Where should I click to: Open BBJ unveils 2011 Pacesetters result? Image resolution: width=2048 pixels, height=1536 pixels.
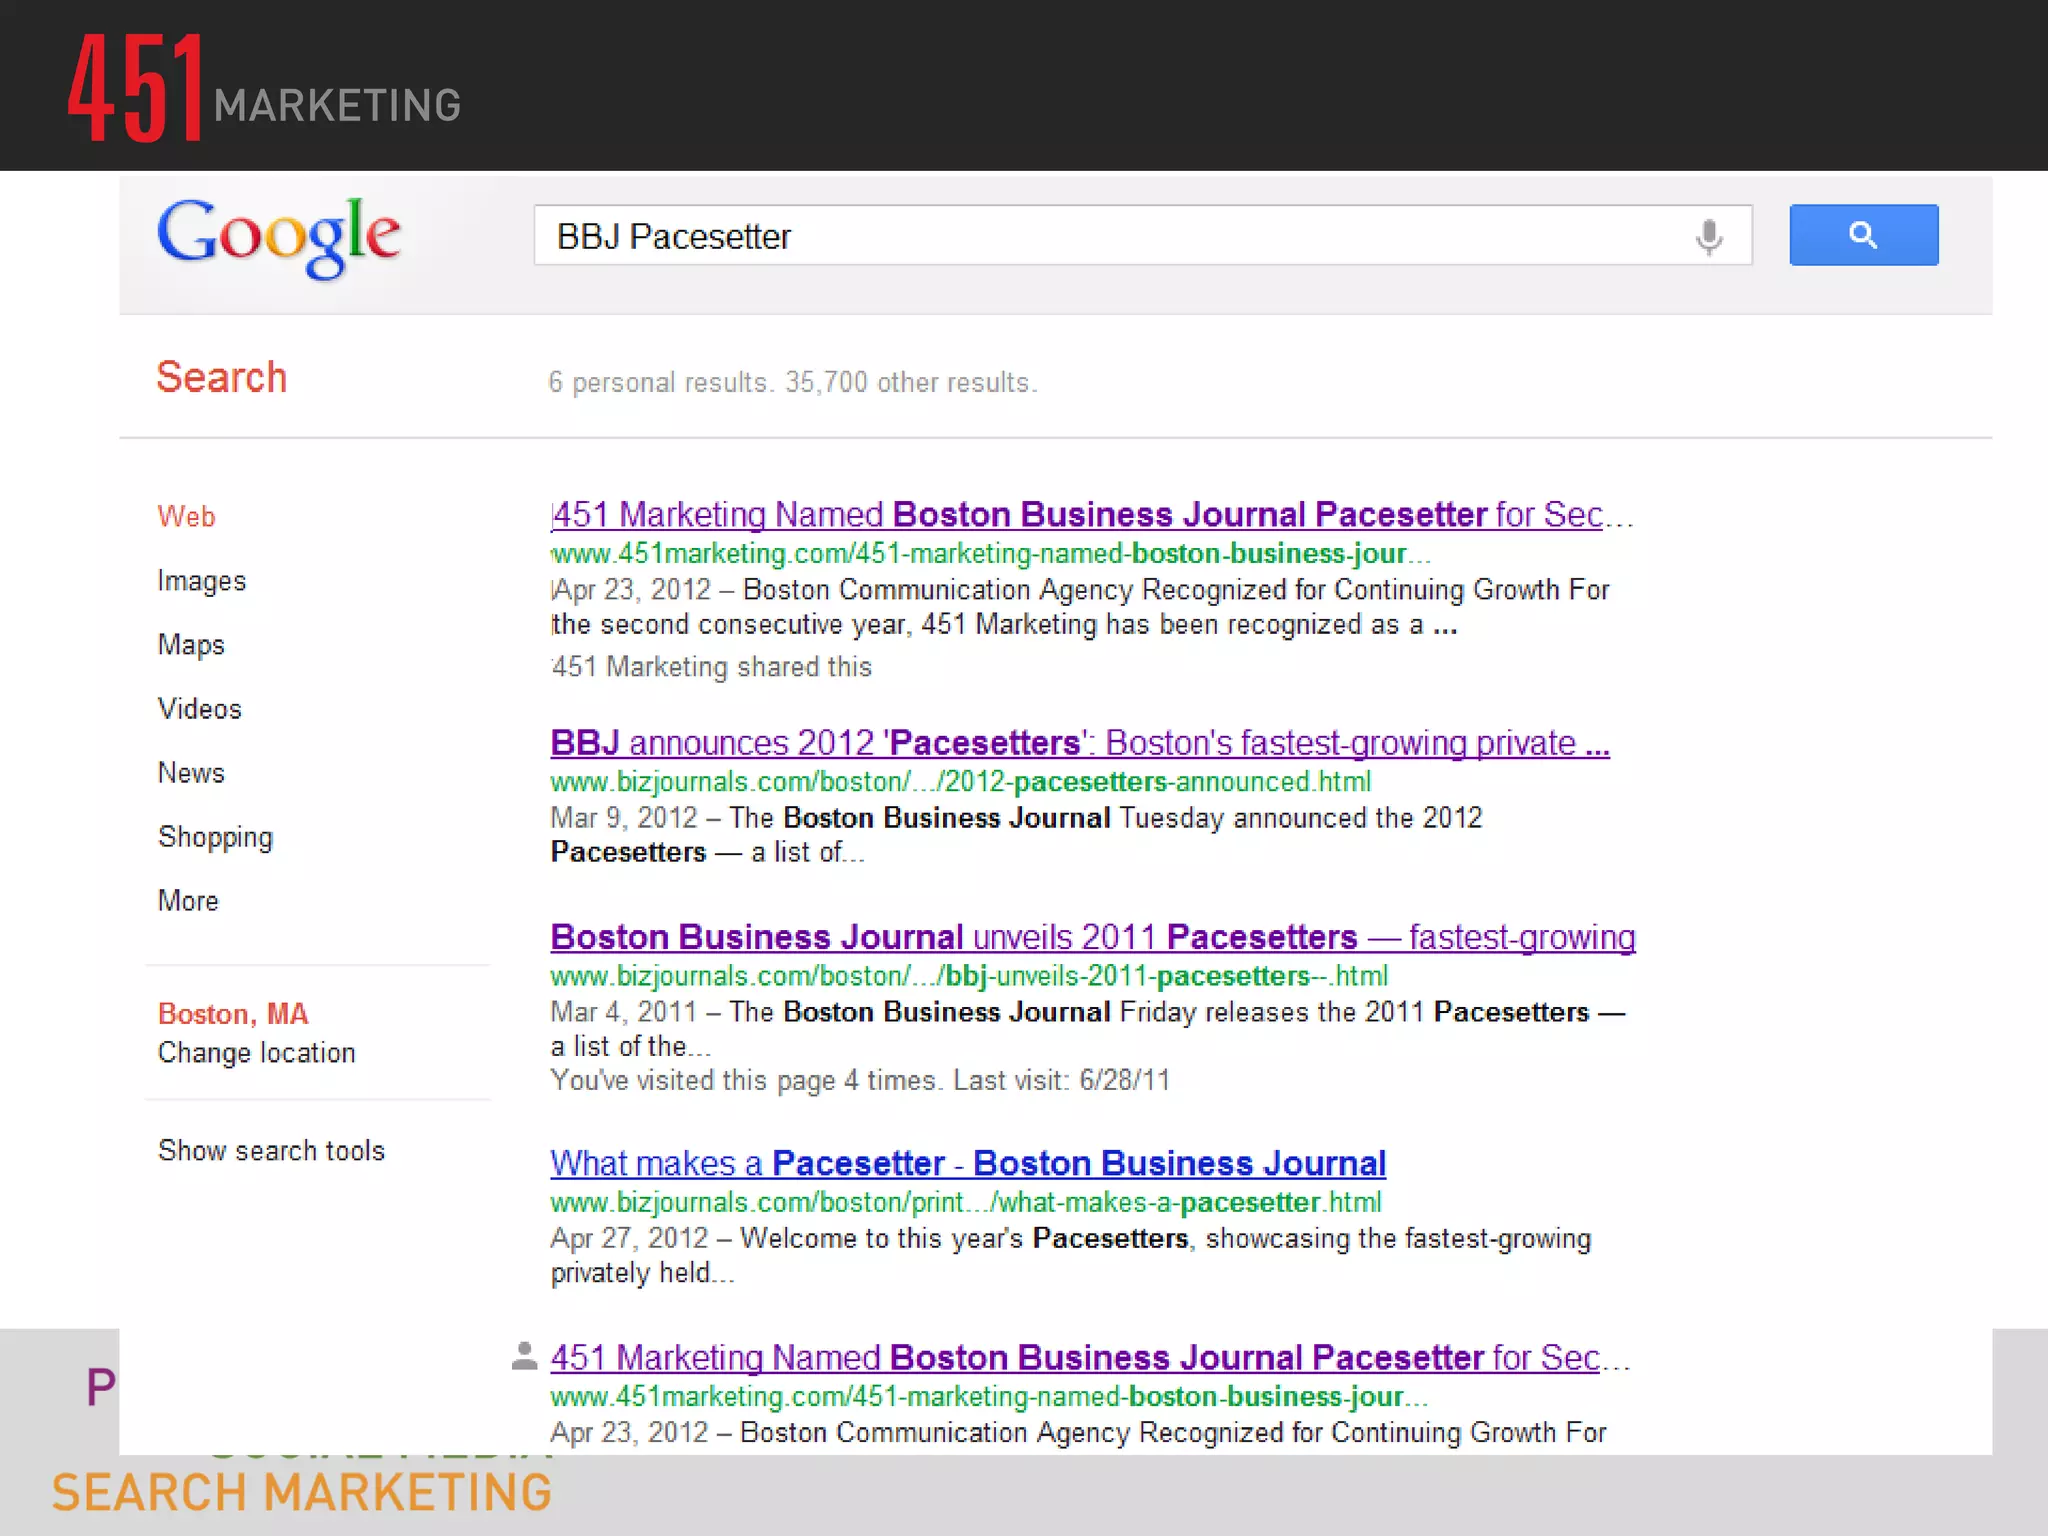1092,937
